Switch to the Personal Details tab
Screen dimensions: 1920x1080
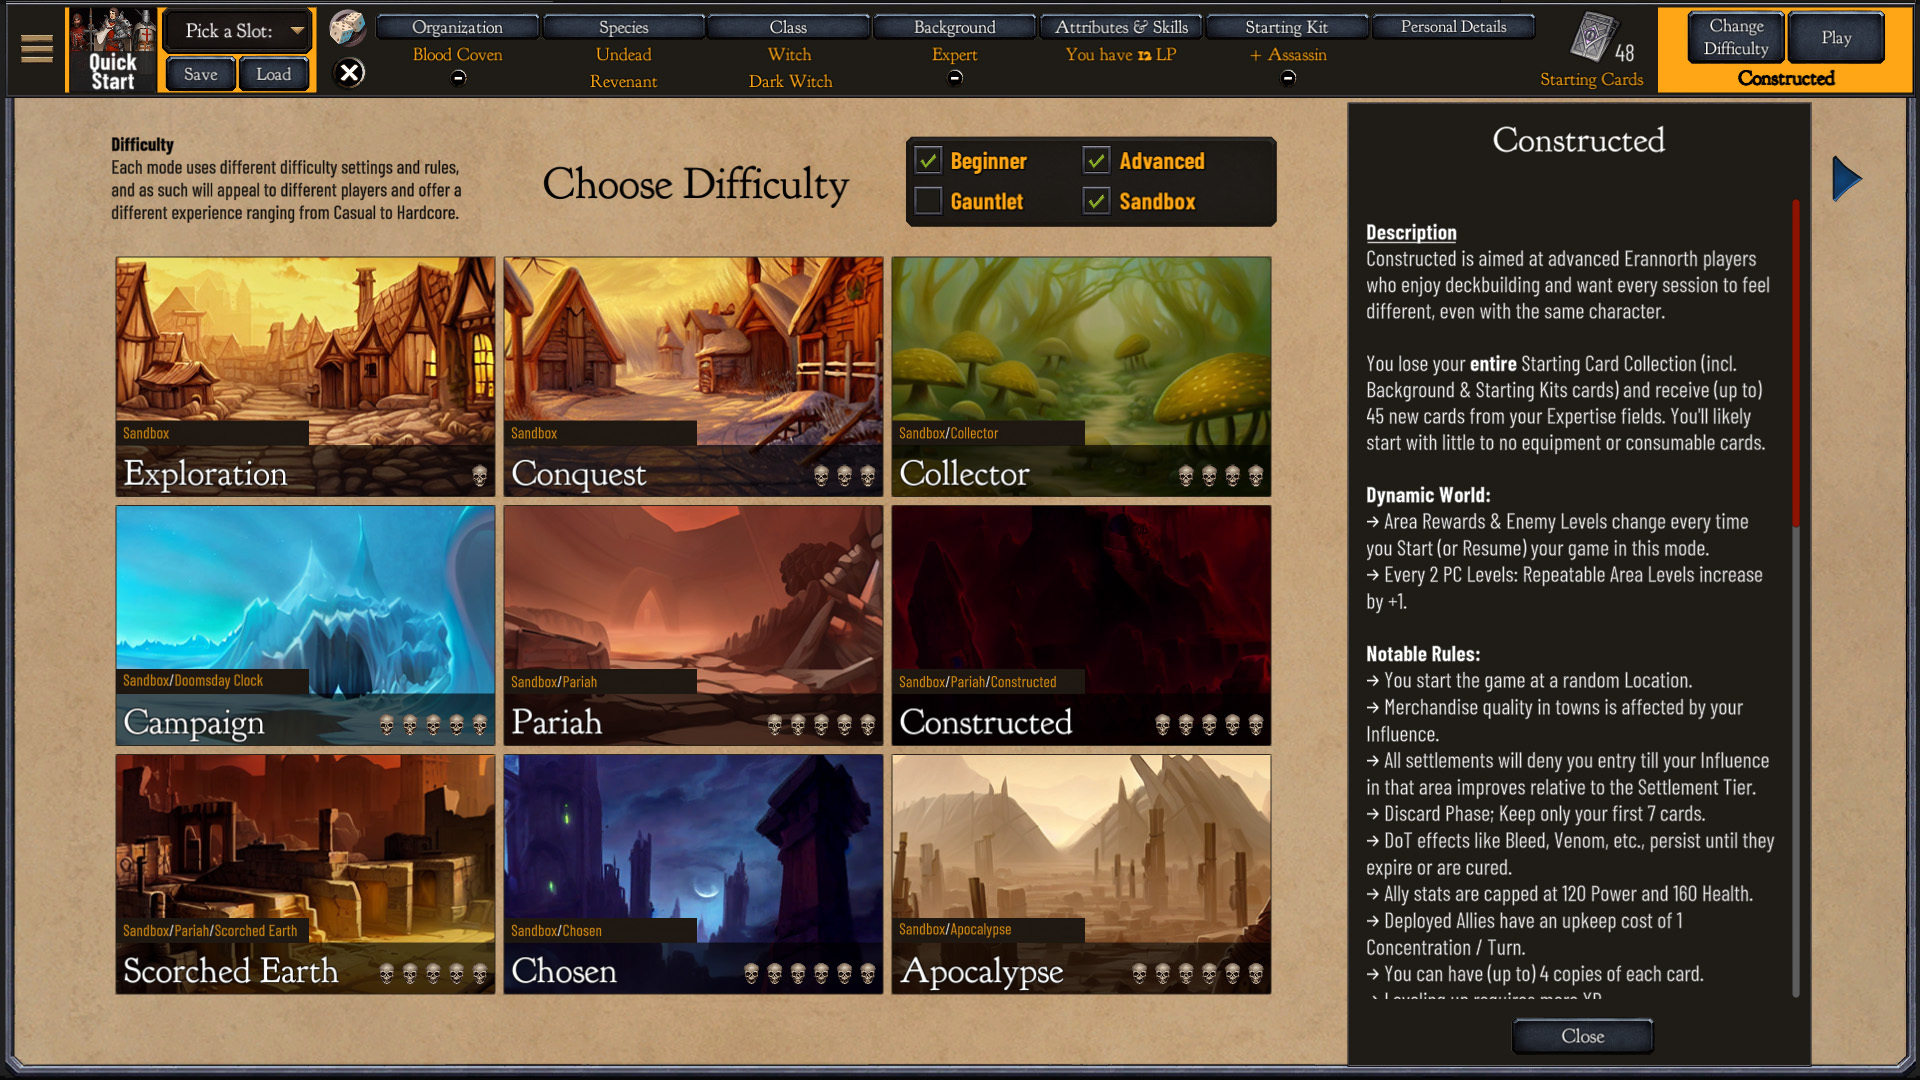(x=1452, y=27)
